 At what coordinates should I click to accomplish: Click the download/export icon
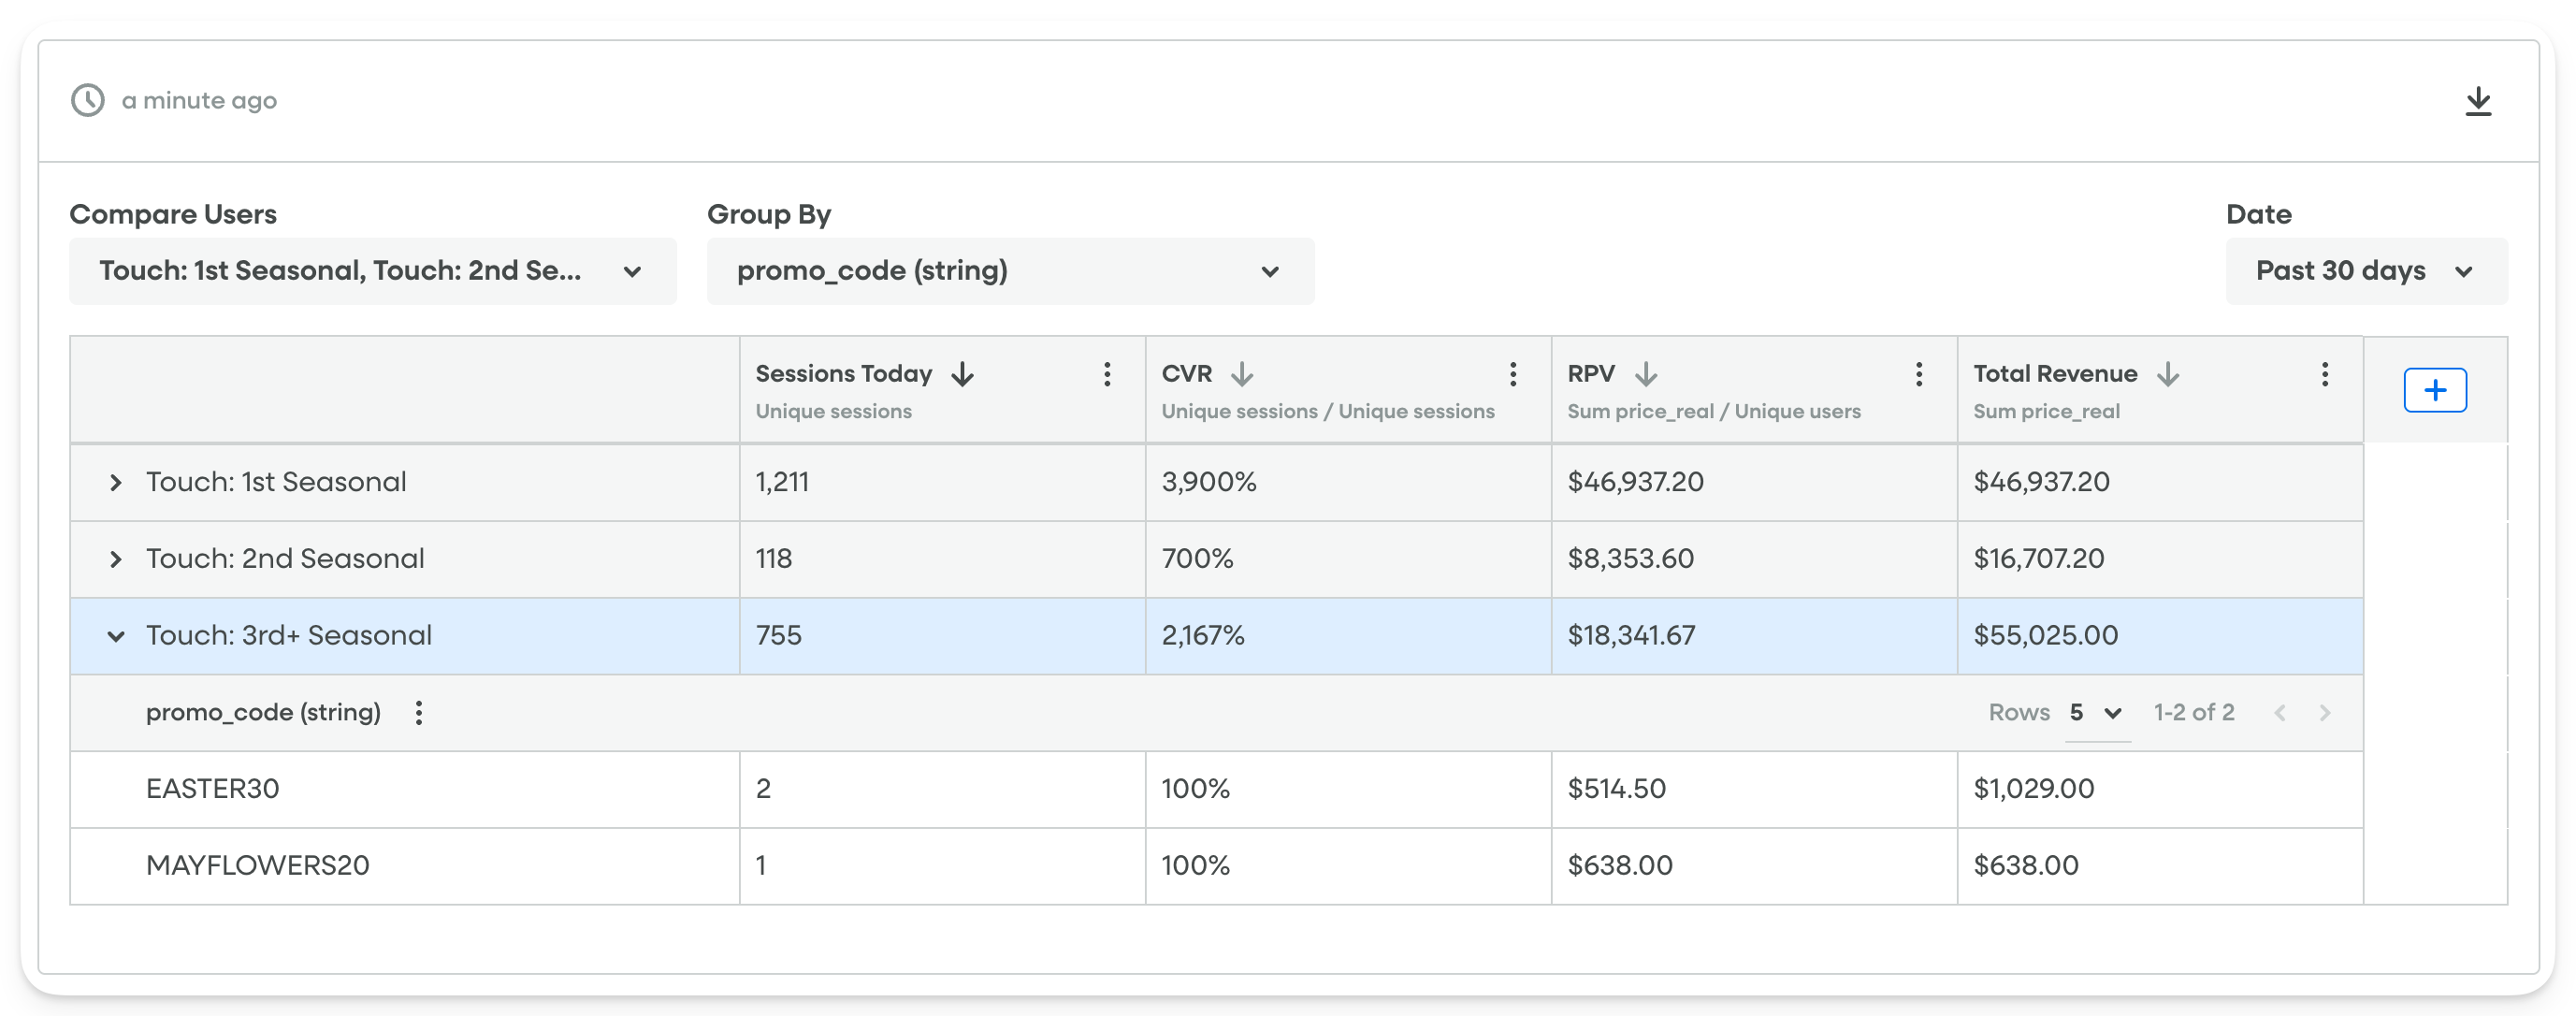point(2480,99)
